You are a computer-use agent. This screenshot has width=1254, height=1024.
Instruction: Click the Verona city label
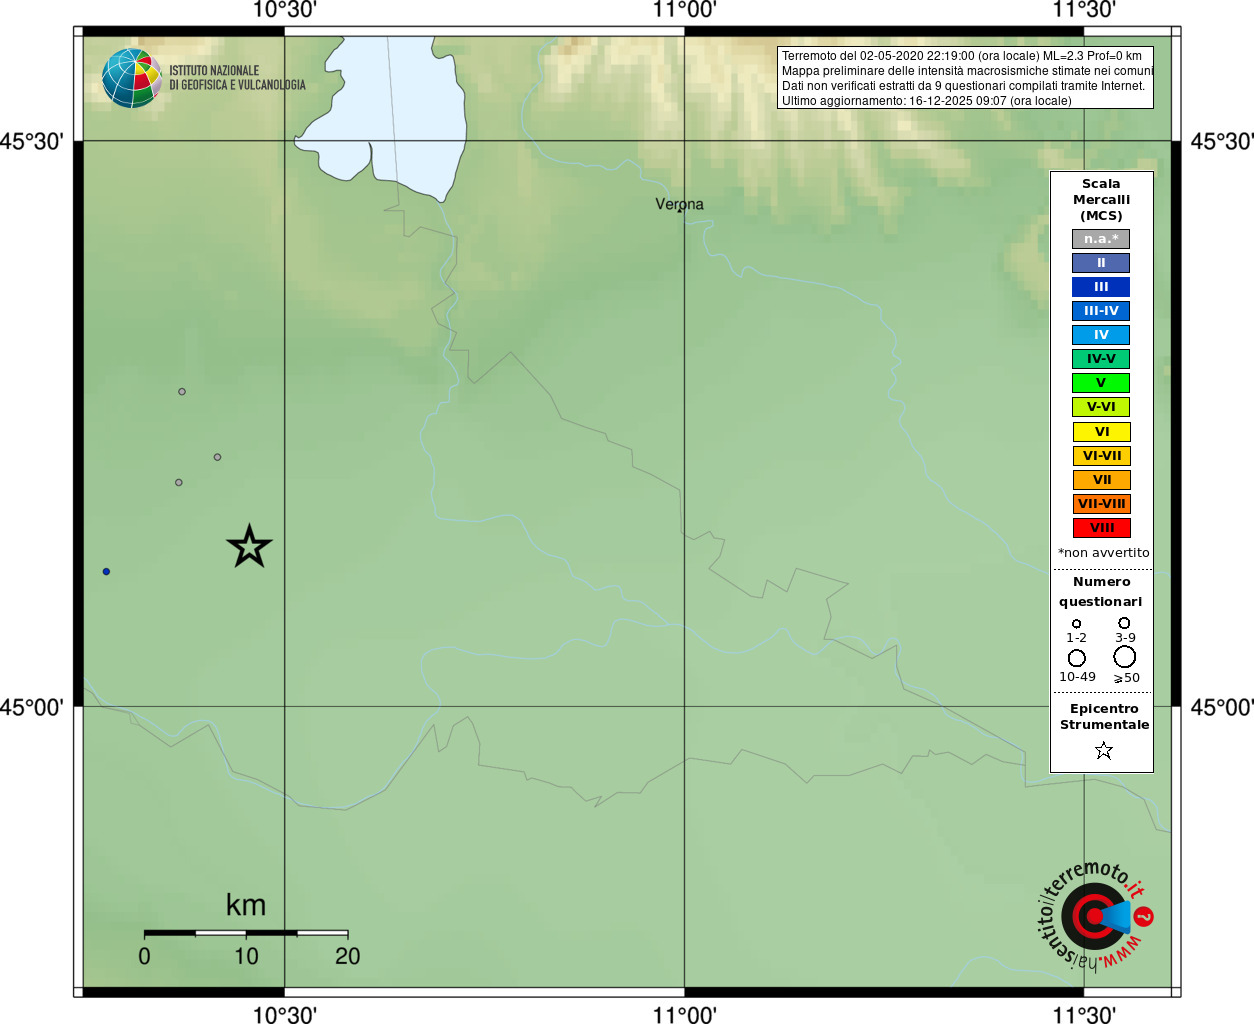click(679, 204)
